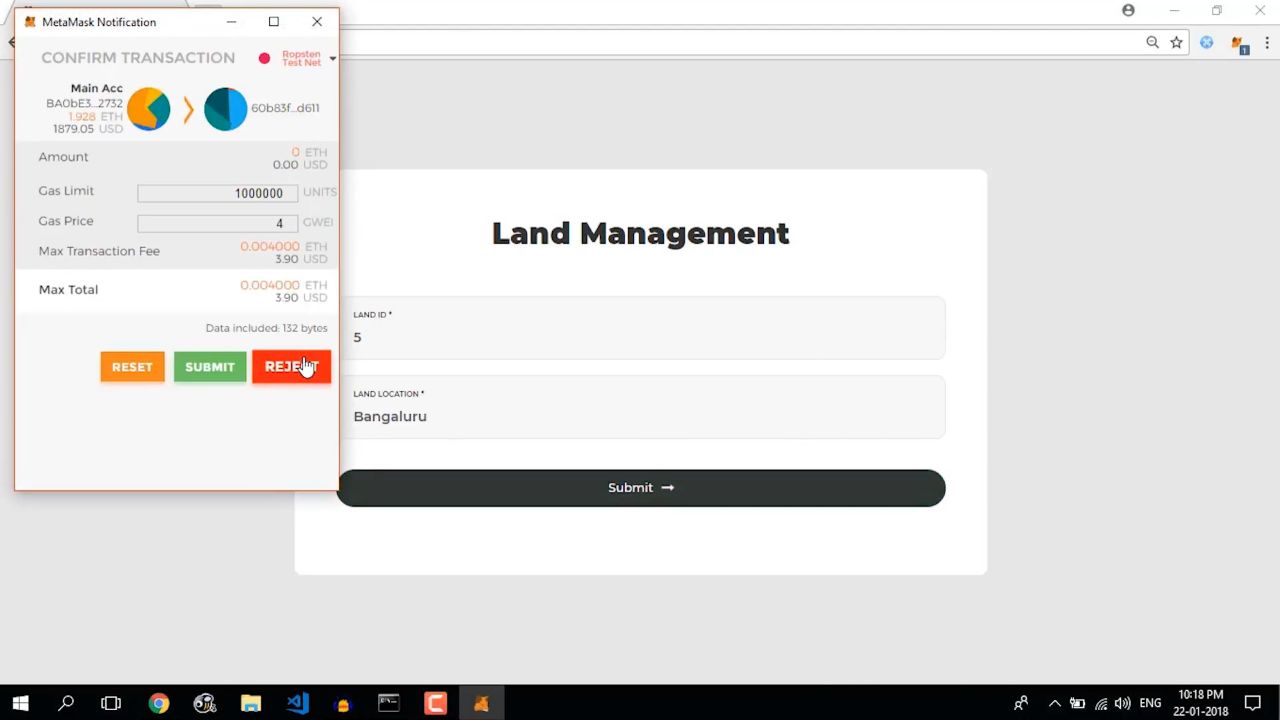Show hidden system tray icons
1280x720 pixels.
click(1054, 704)
